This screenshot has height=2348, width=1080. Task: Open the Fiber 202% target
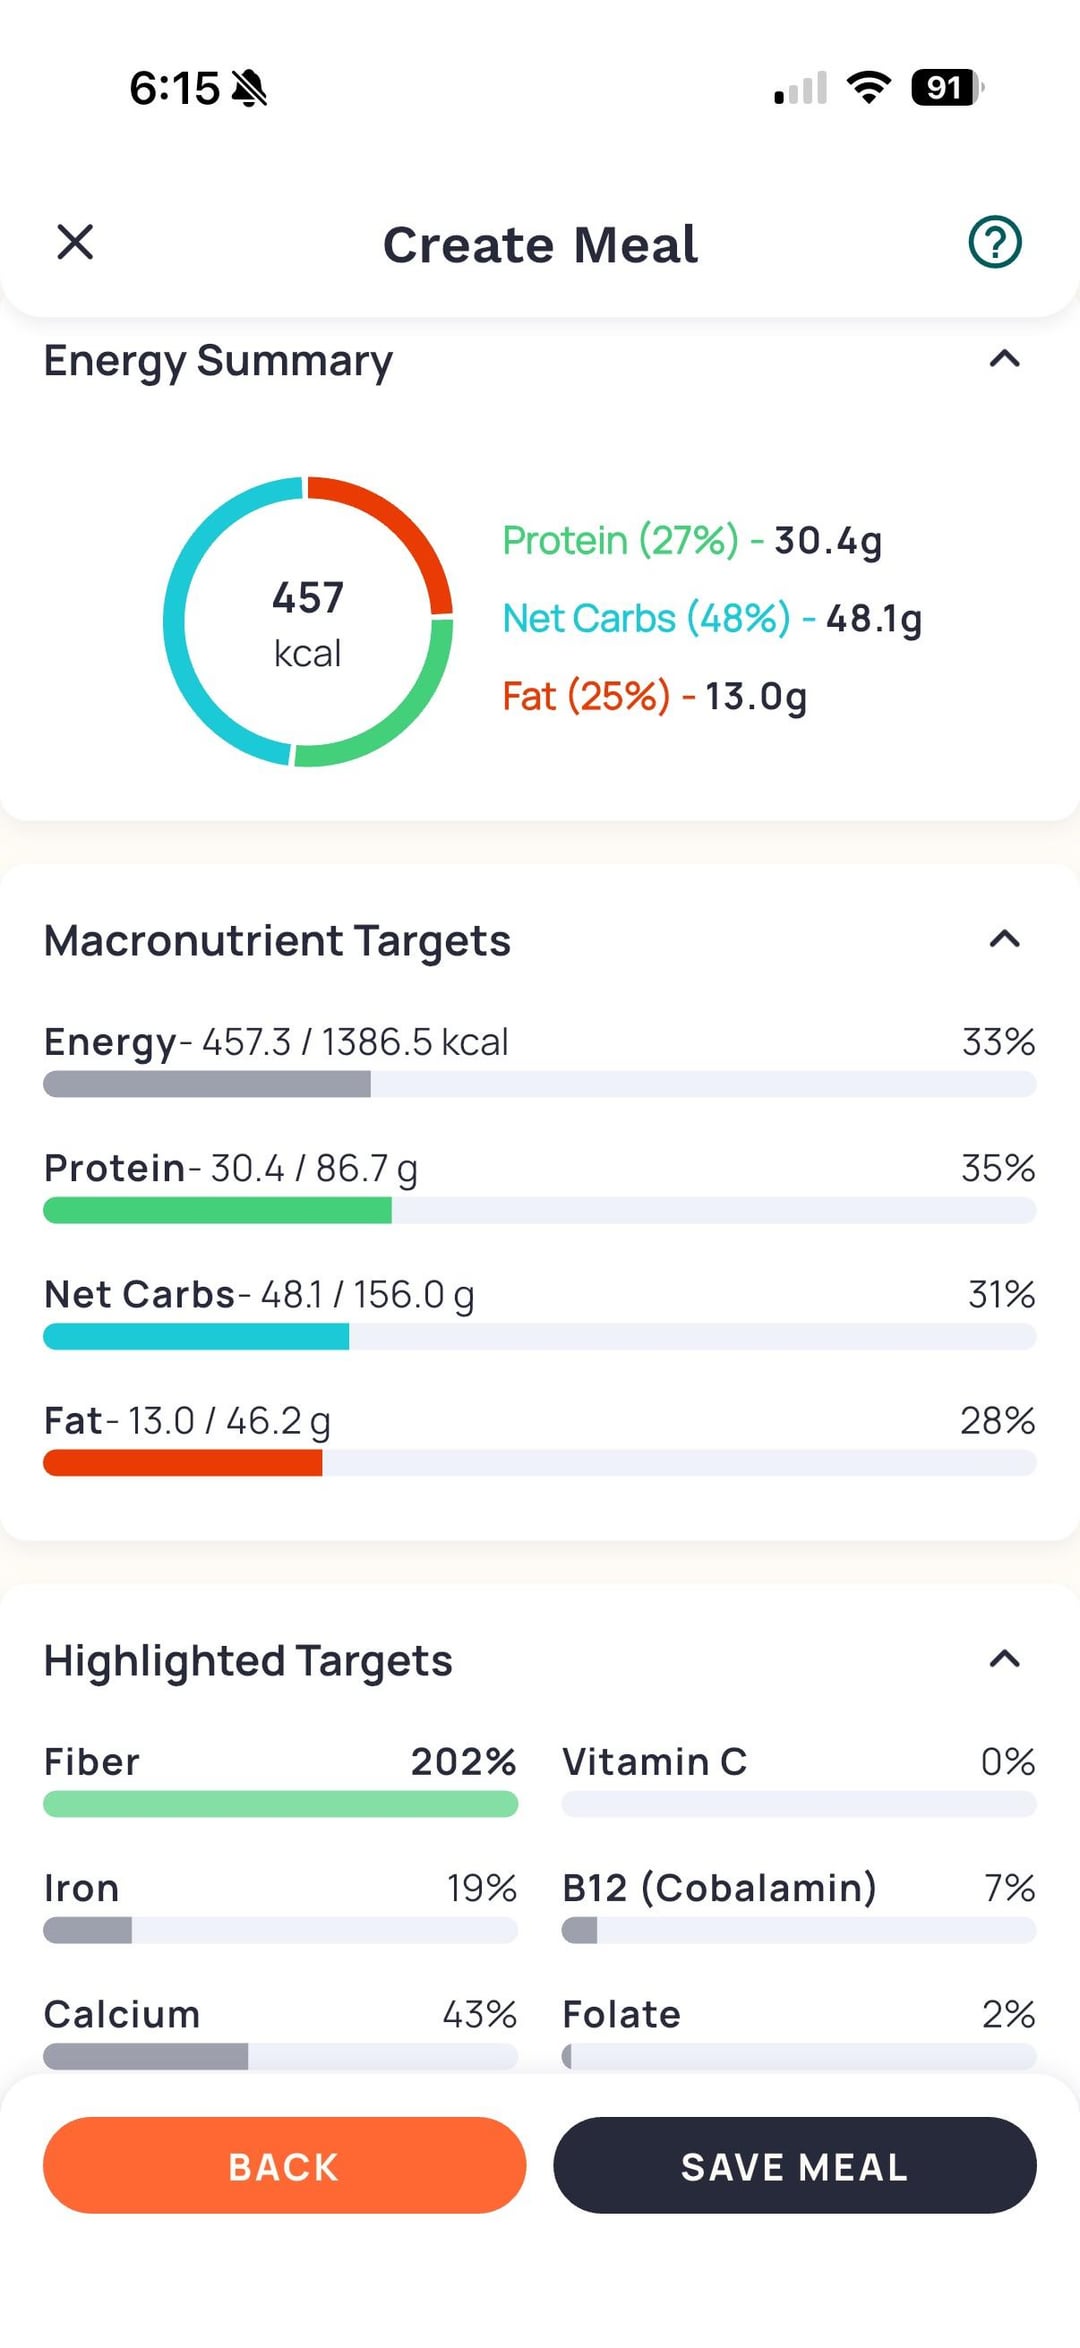pyautogui.click(x=280, y=1782)
